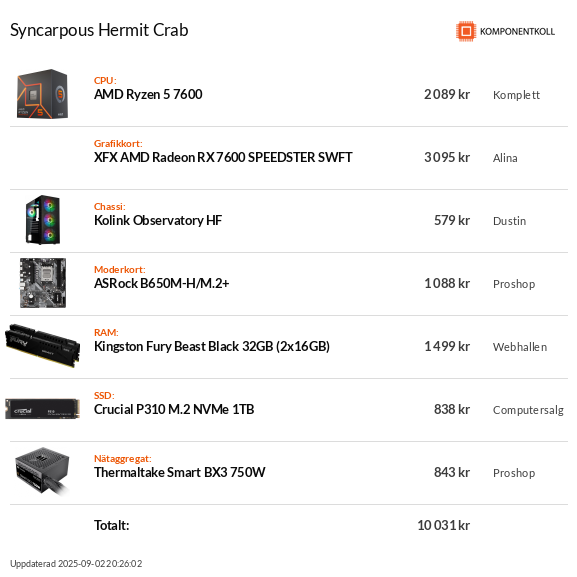The image size is (577, 577).
Task: Select Kingston Fury Beast Black 32GB link
Action: click(x=212, y=346)
